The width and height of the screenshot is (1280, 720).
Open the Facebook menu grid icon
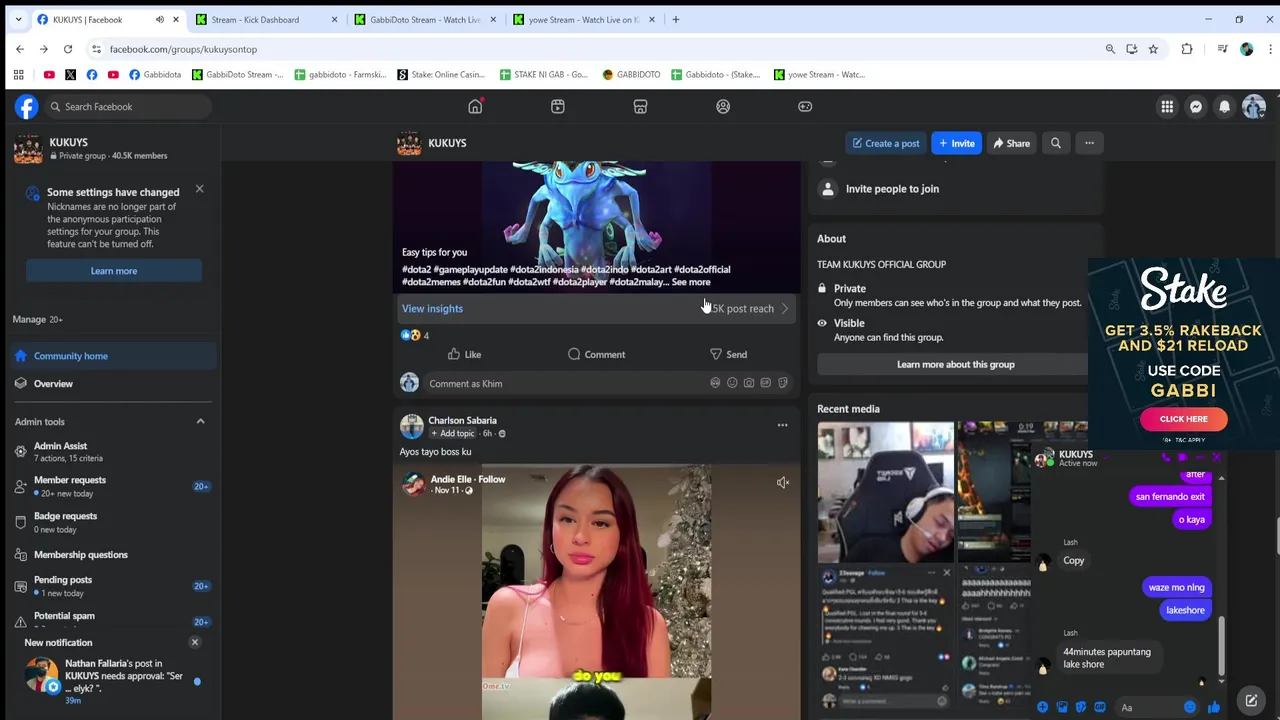(1167, 106)
